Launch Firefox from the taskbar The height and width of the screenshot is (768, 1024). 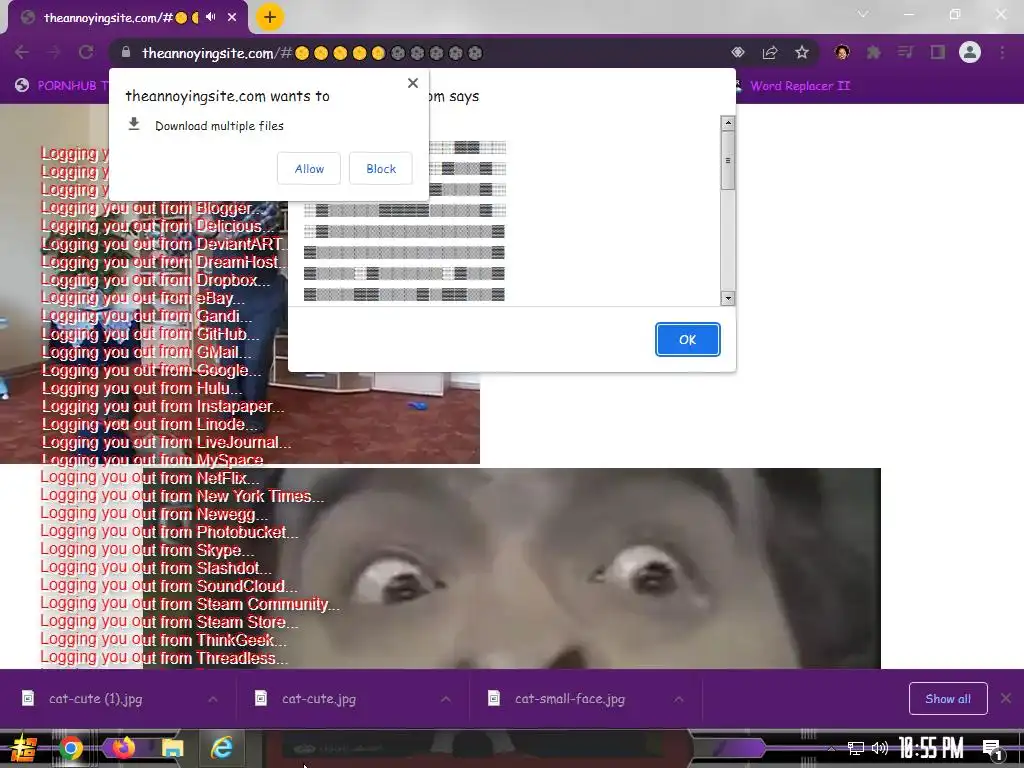(x=123, y=747)
